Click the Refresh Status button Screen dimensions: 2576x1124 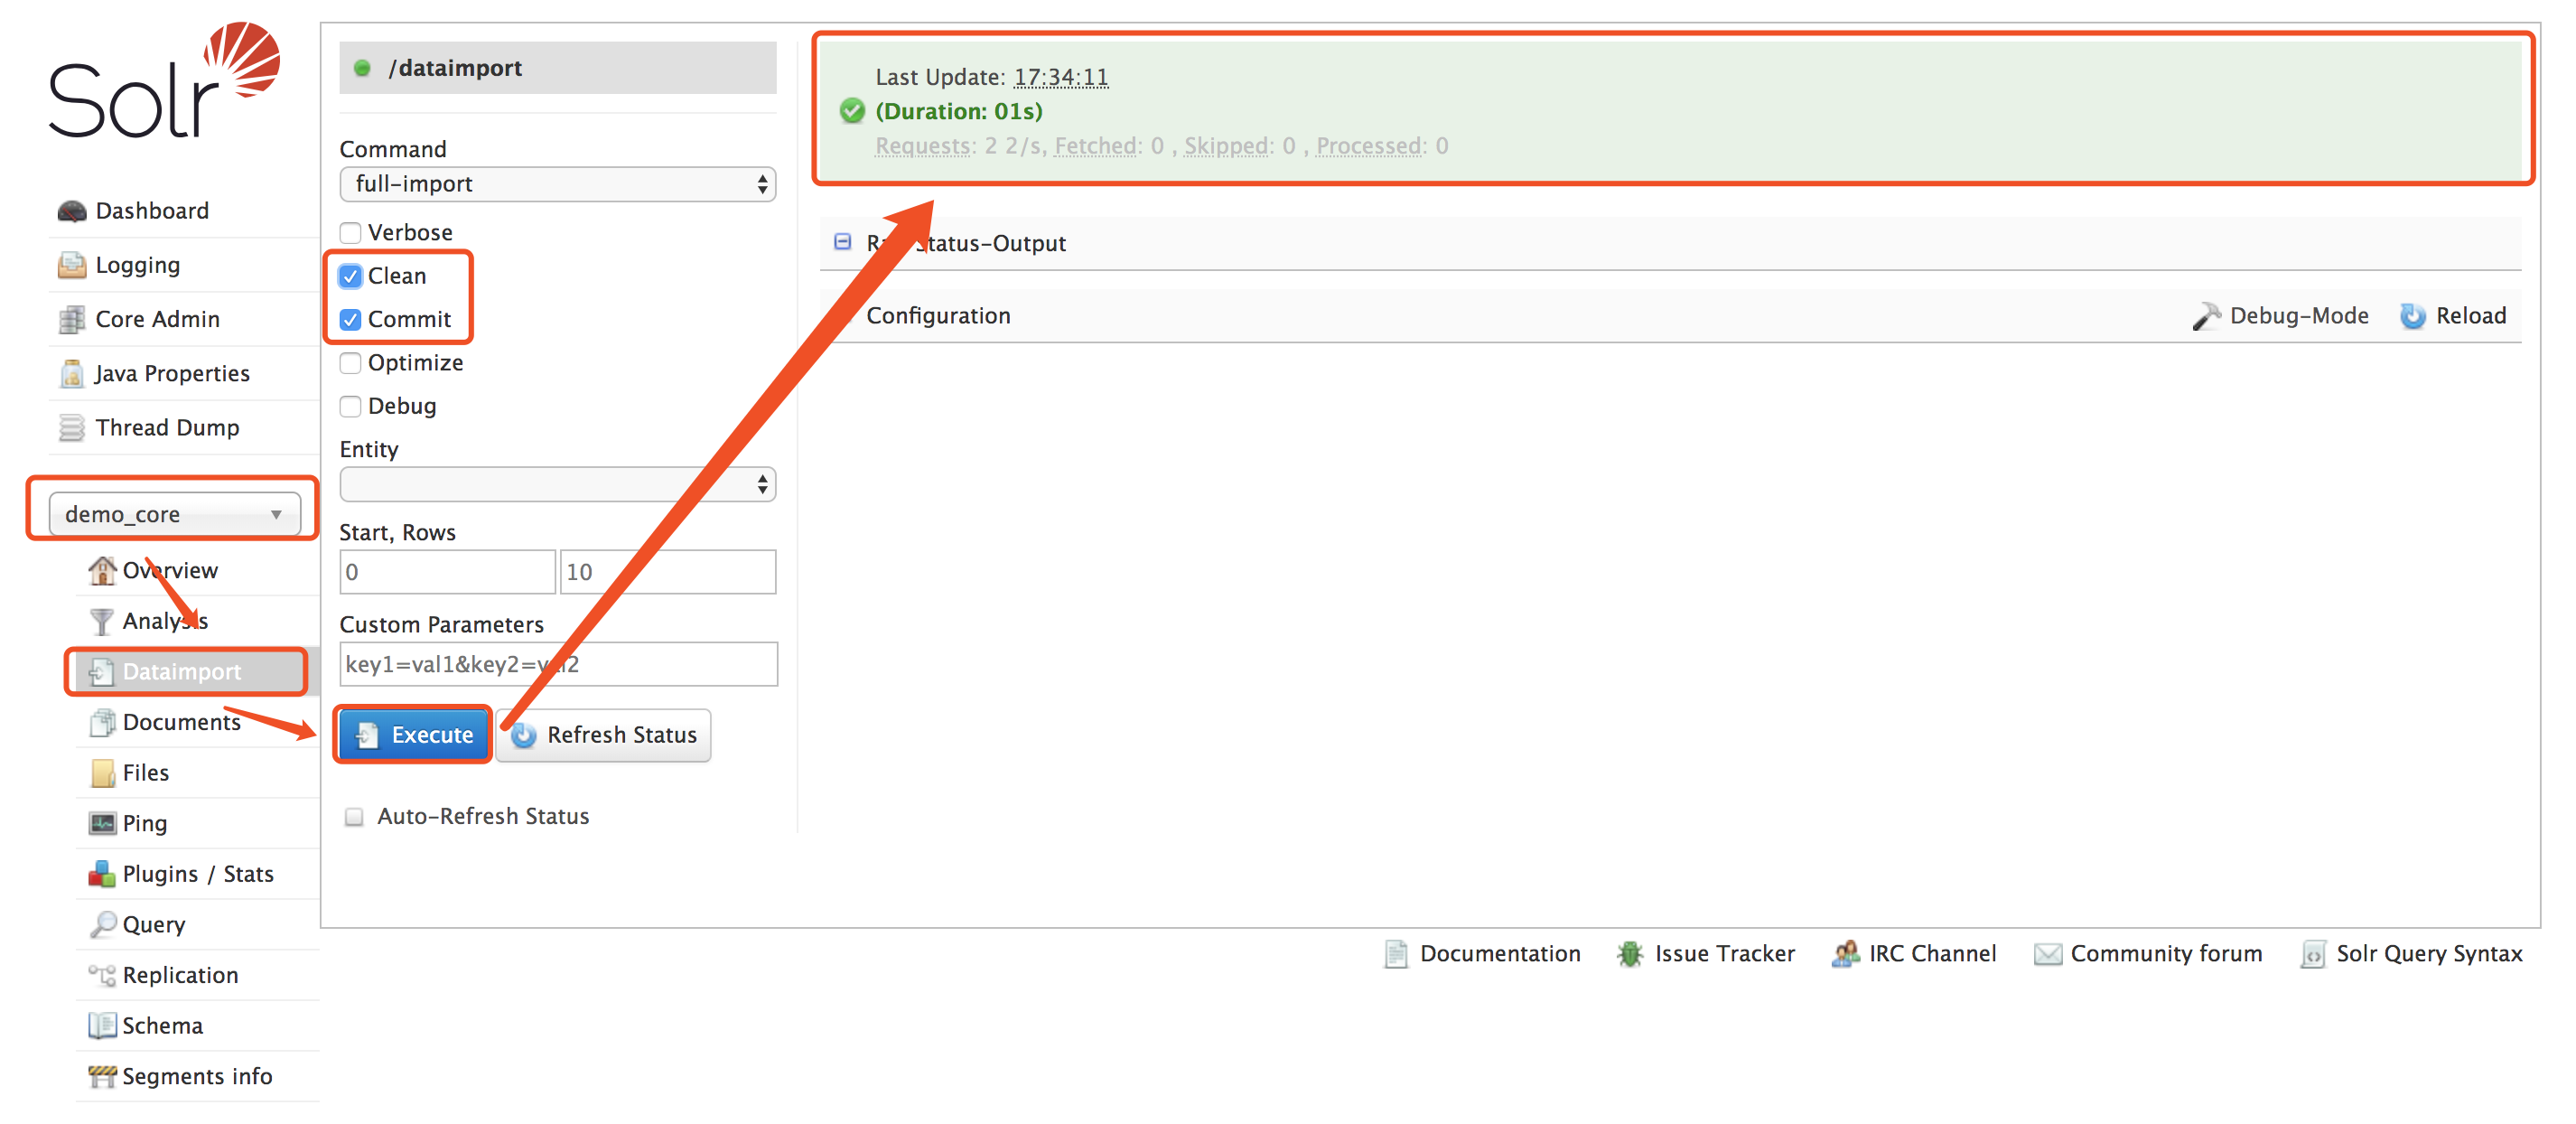coord(604,735)
